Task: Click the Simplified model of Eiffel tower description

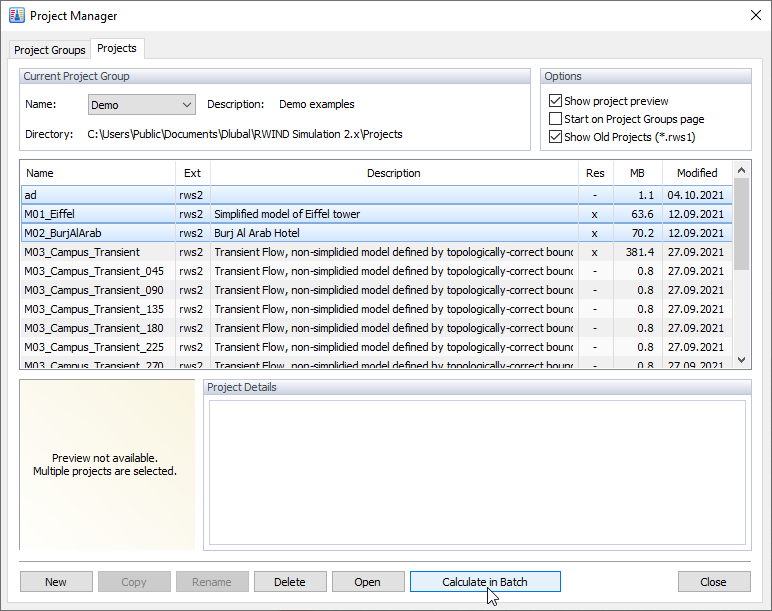Action: click(287, 214)
